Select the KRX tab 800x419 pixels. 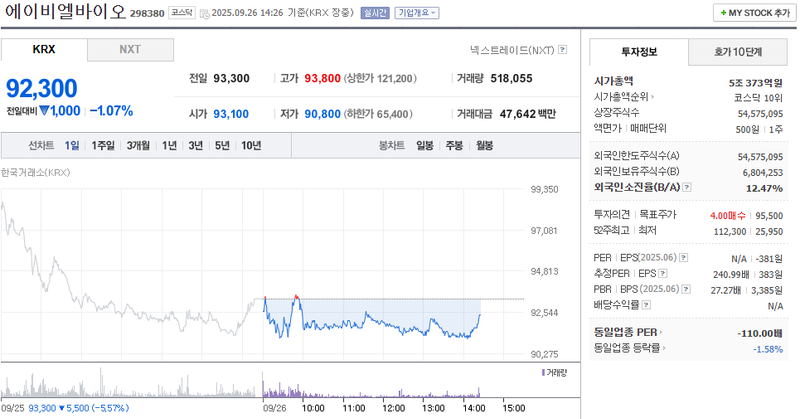coord(44,50)
